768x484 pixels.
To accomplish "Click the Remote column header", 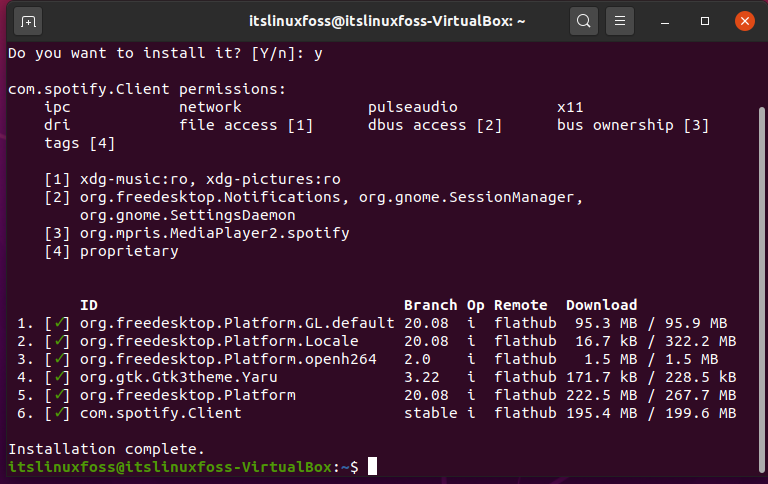I will click(521, 305).
